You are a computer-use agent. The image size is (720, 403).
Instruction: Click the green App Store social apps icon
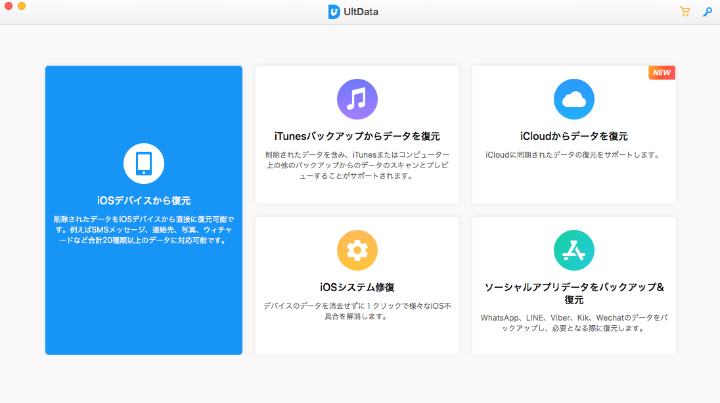[x=574, y=250]
